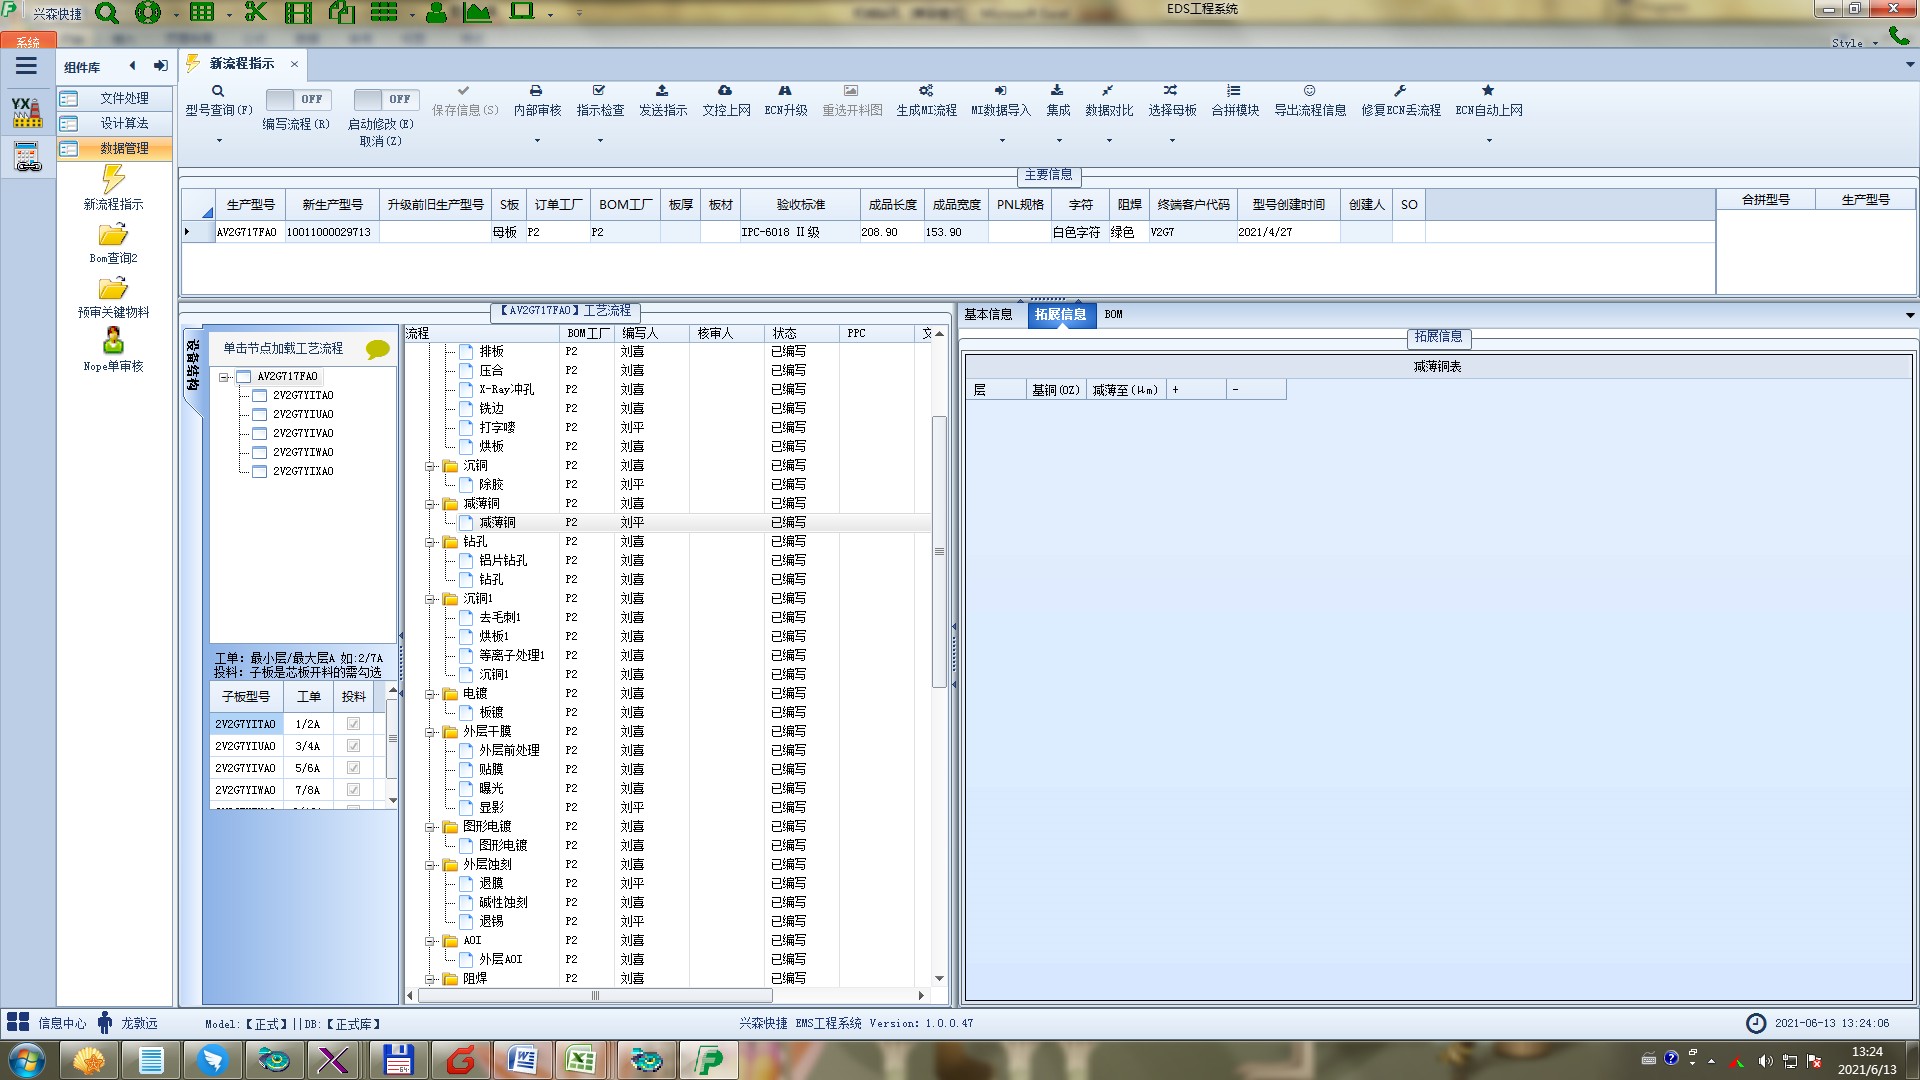Click the 发送指示 upload icon

[x=662, y=91]
